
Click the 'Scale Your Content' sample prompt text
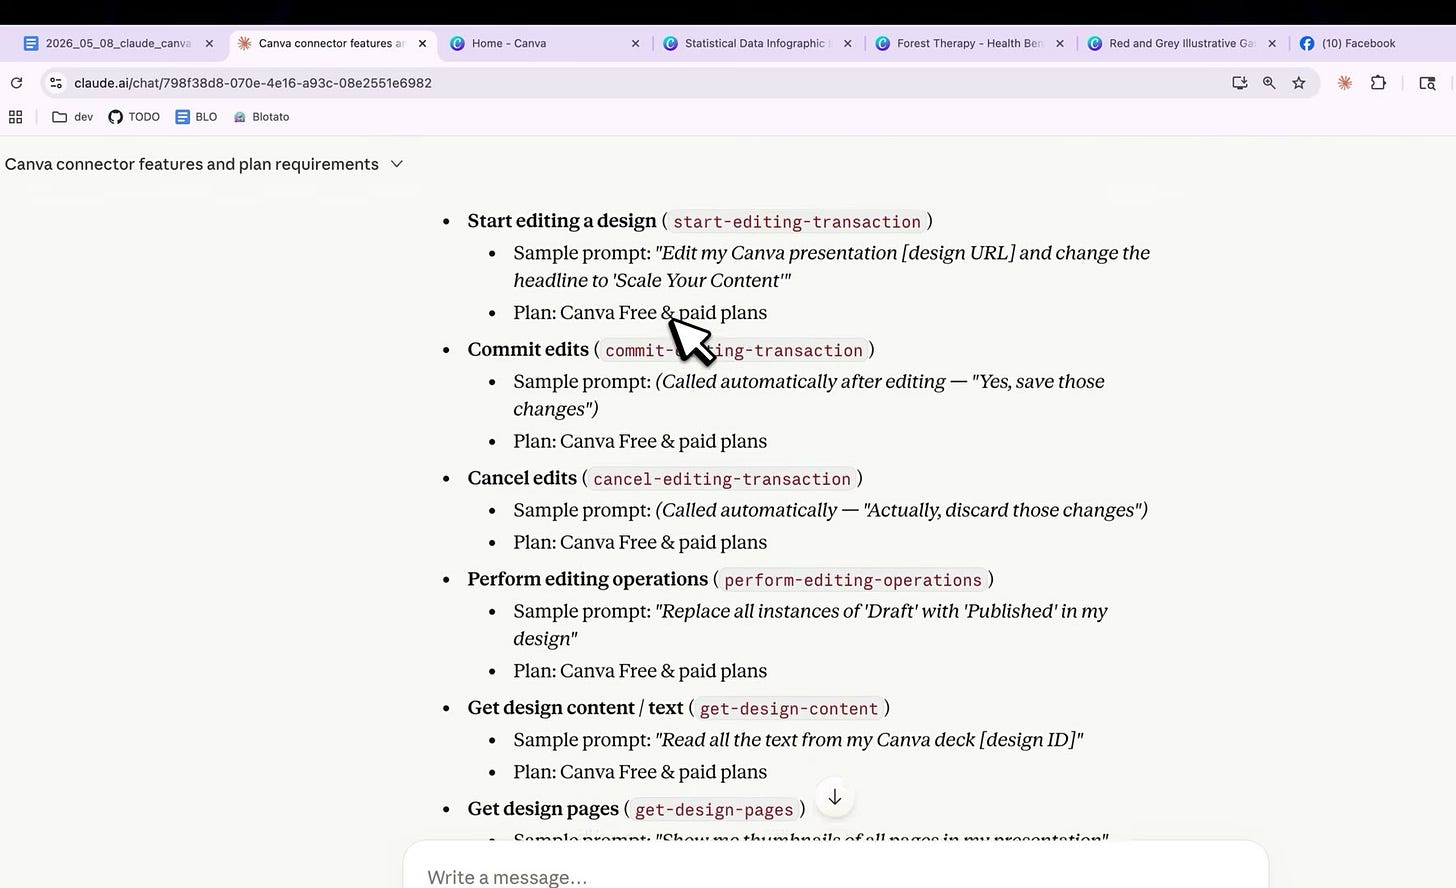click(832, 267)
